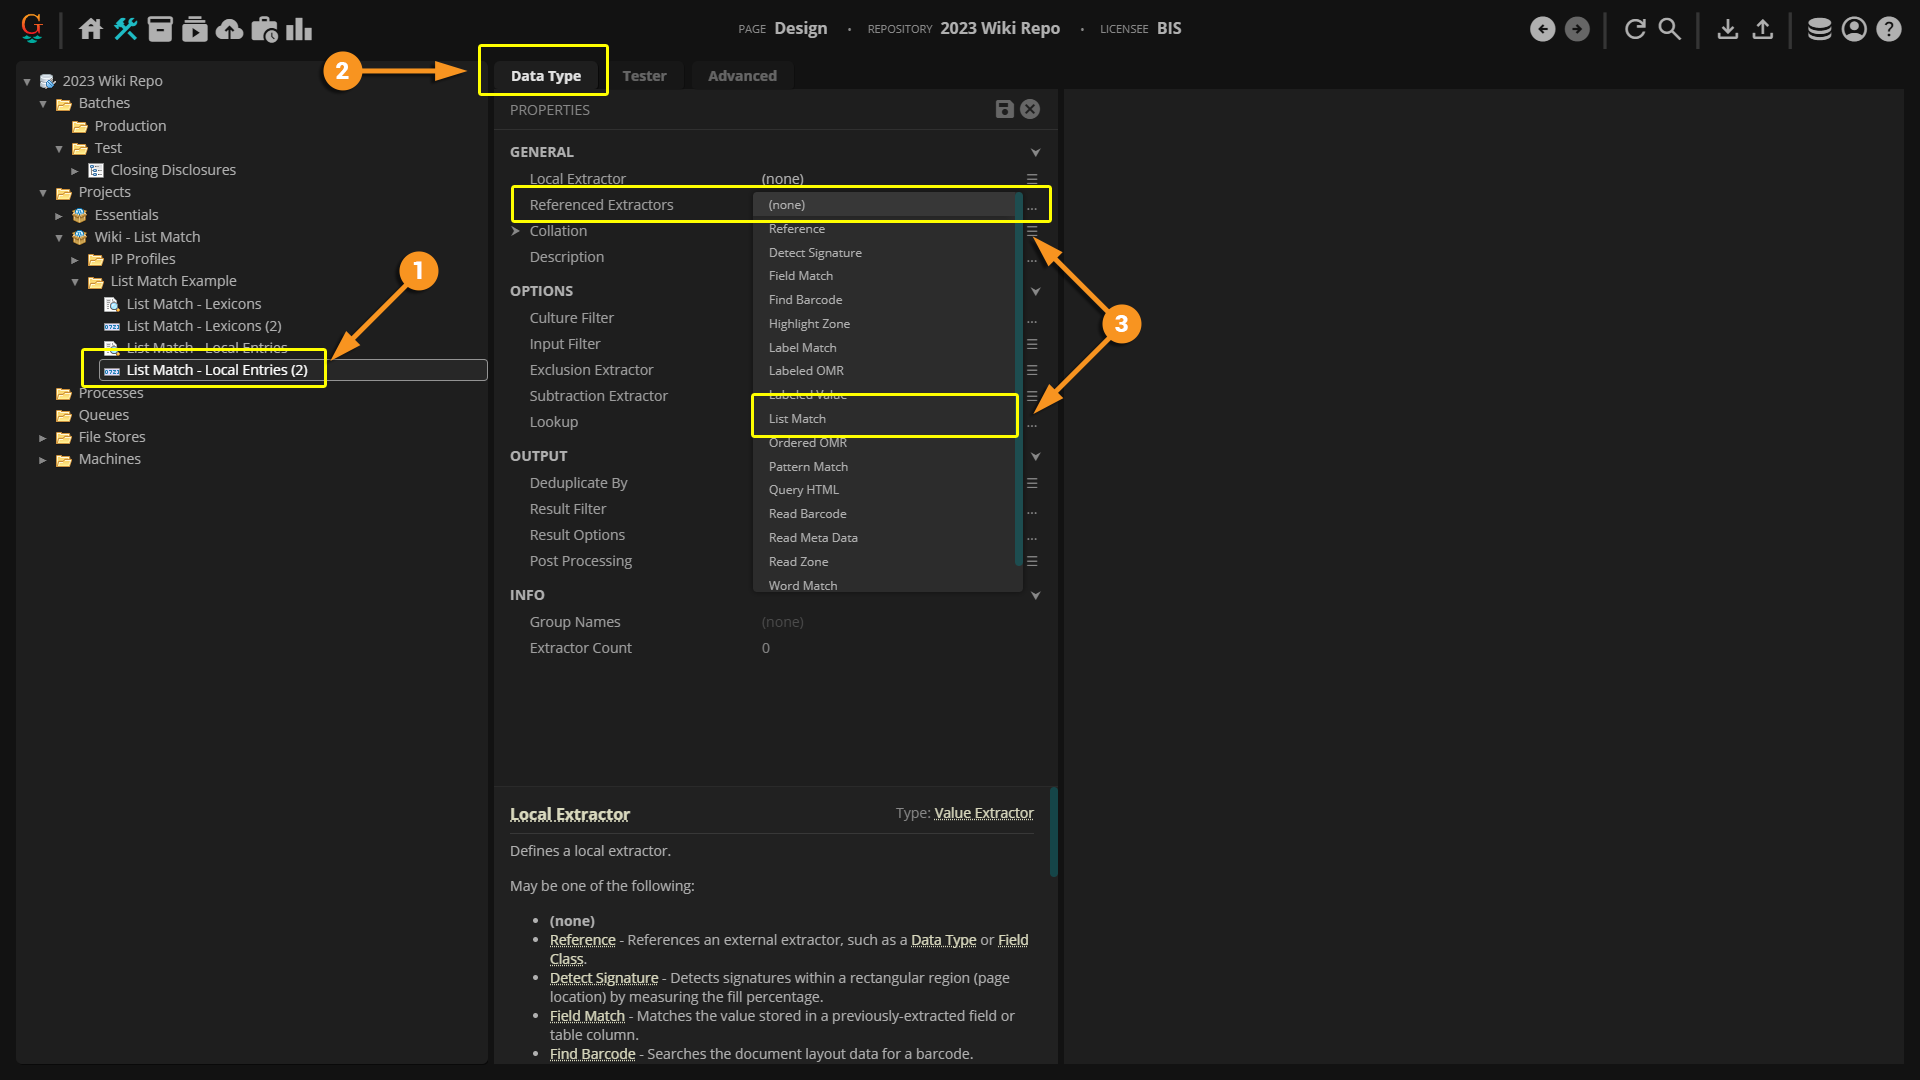Collapse the Wiki - List Match project
This screenshot has height=1080, width=1920.
tap(59, 238)
